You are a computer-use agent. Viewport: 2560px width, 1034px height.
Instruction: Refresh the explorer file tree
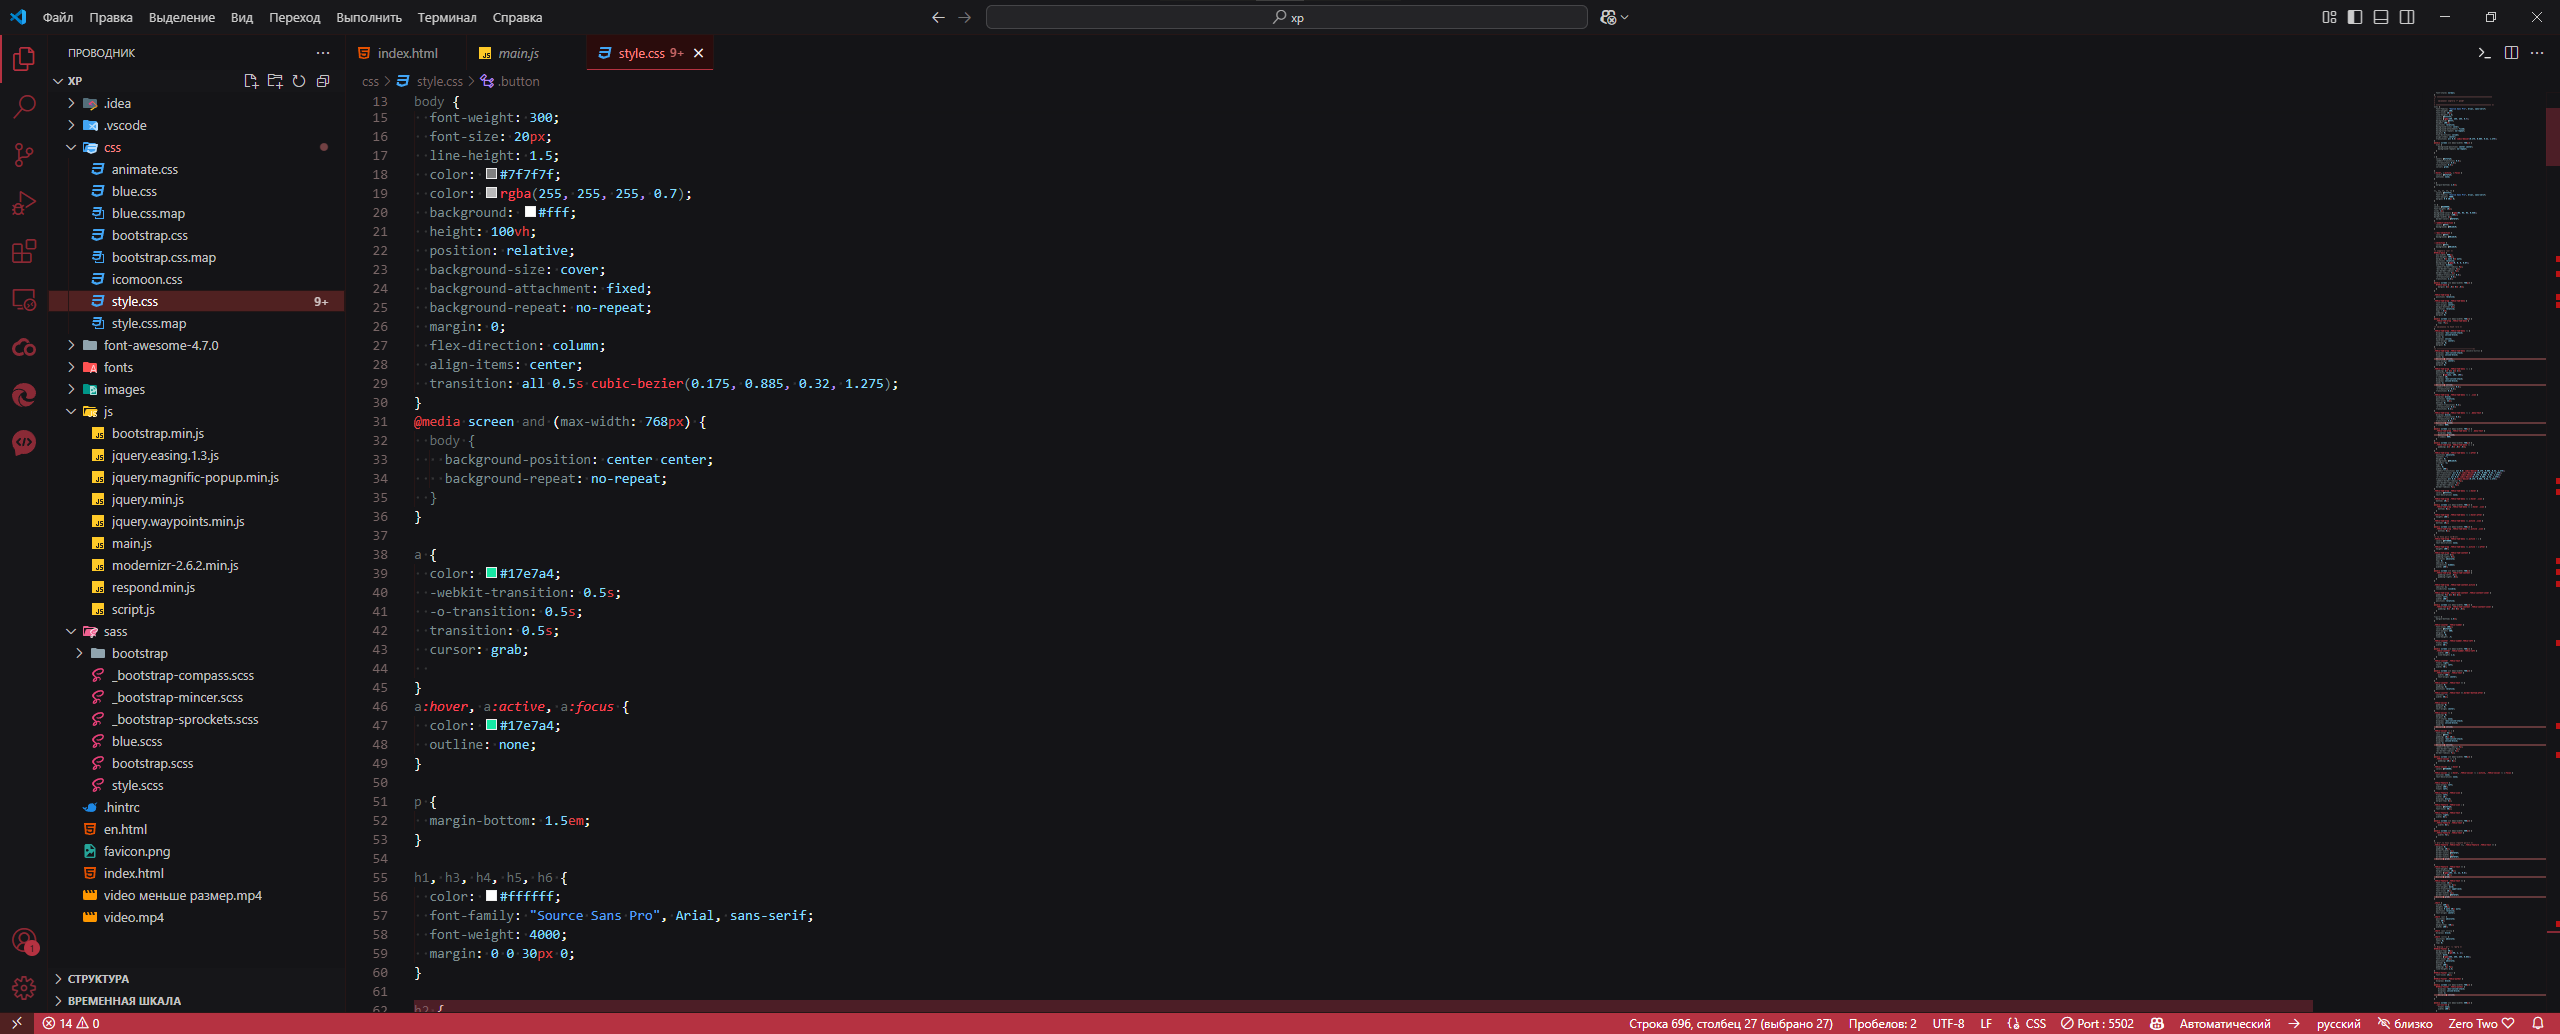click(x=299, y=81)
